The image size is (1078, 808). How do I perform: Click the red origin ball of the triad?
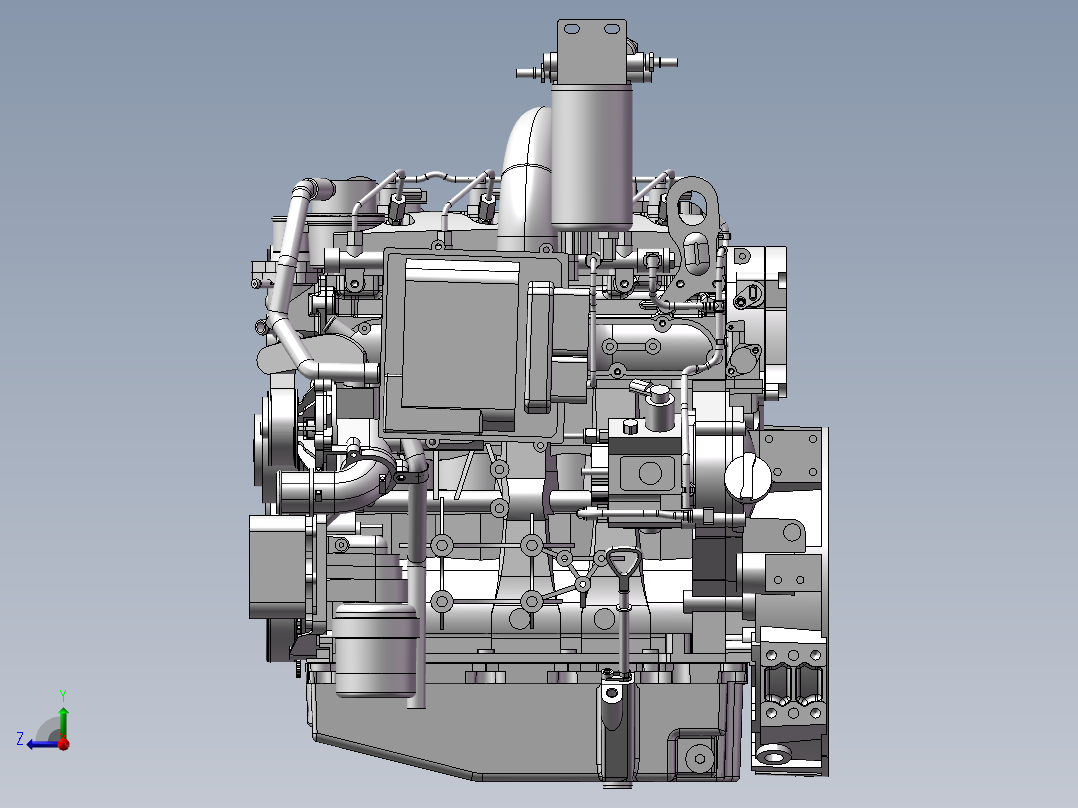(x=64, y=744)
